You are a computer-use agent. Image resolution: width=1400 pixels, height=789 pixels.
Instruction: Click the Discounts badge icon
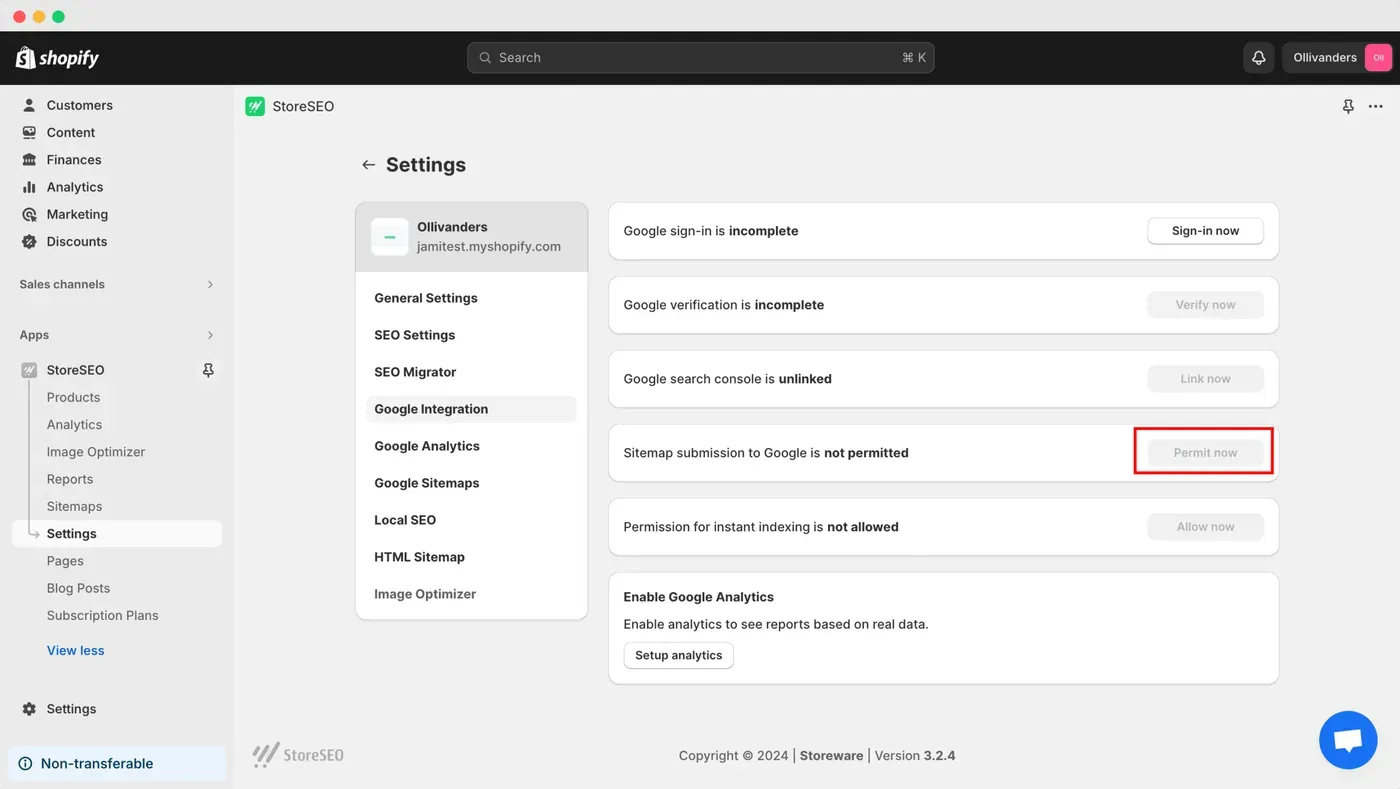pos(29,241)
